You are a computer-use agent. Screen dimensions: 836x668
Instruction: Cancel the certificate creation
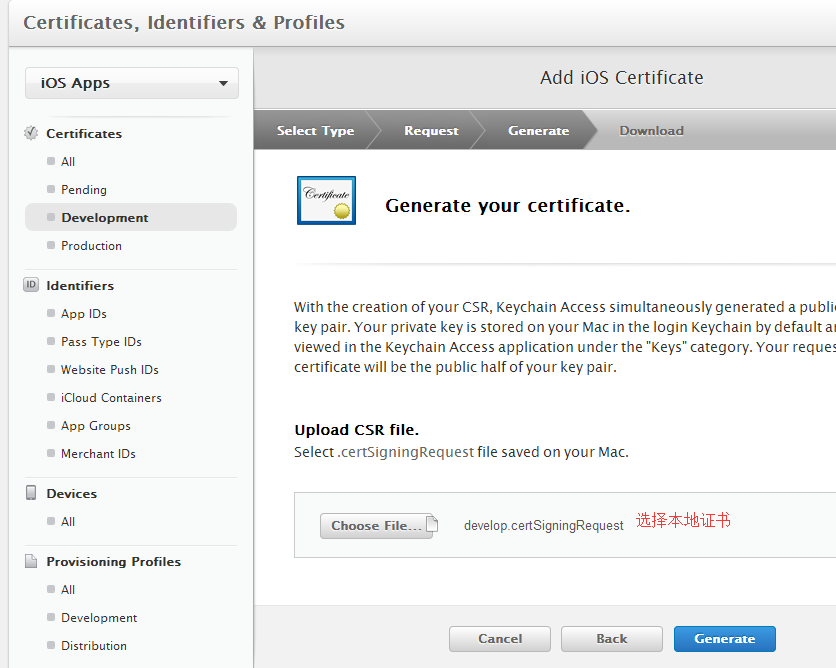tap(500, 638)
